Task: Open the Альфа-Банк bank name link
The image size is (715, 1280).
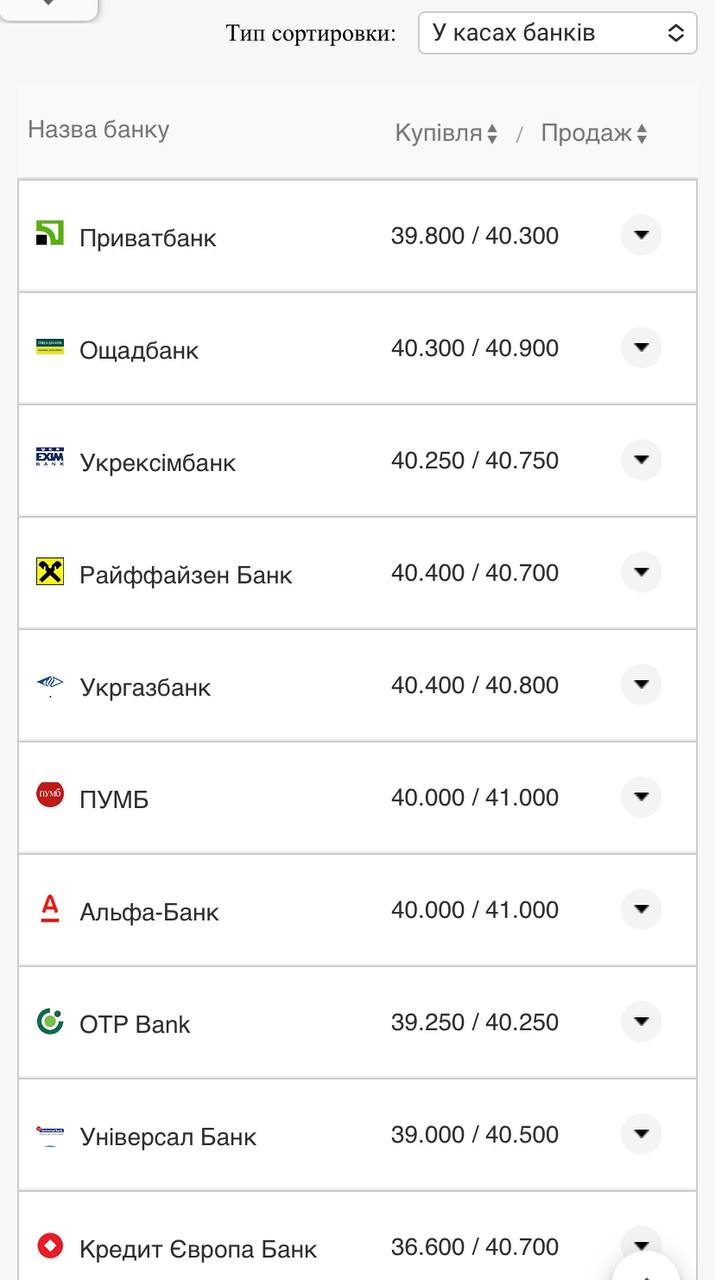Action: (x=149, y=912)
